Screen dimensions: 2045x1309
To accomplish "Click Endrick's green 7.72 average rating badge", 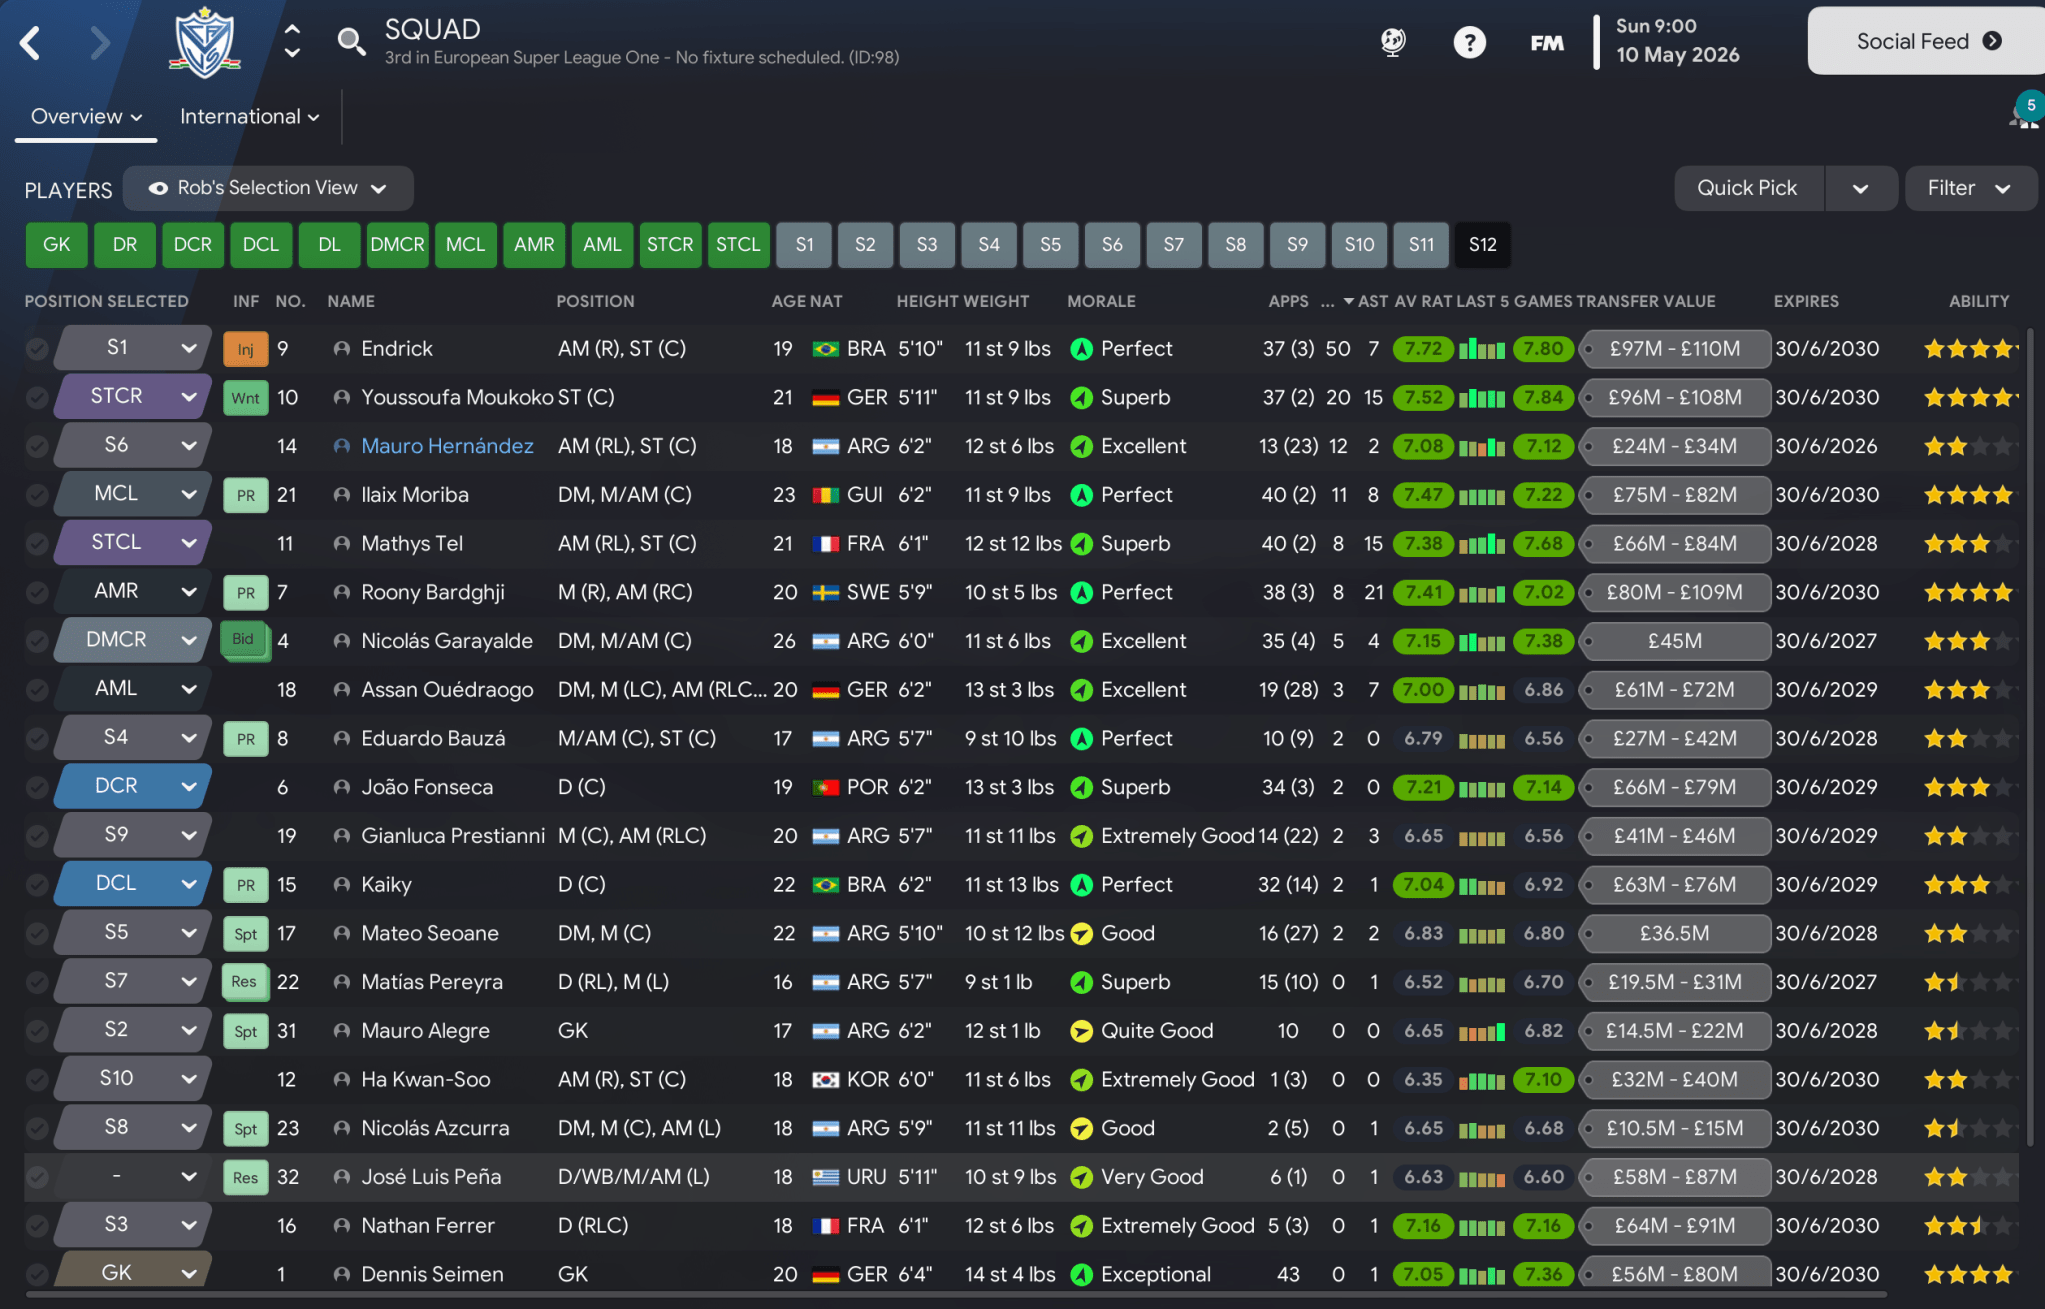I will point(1424,348).
